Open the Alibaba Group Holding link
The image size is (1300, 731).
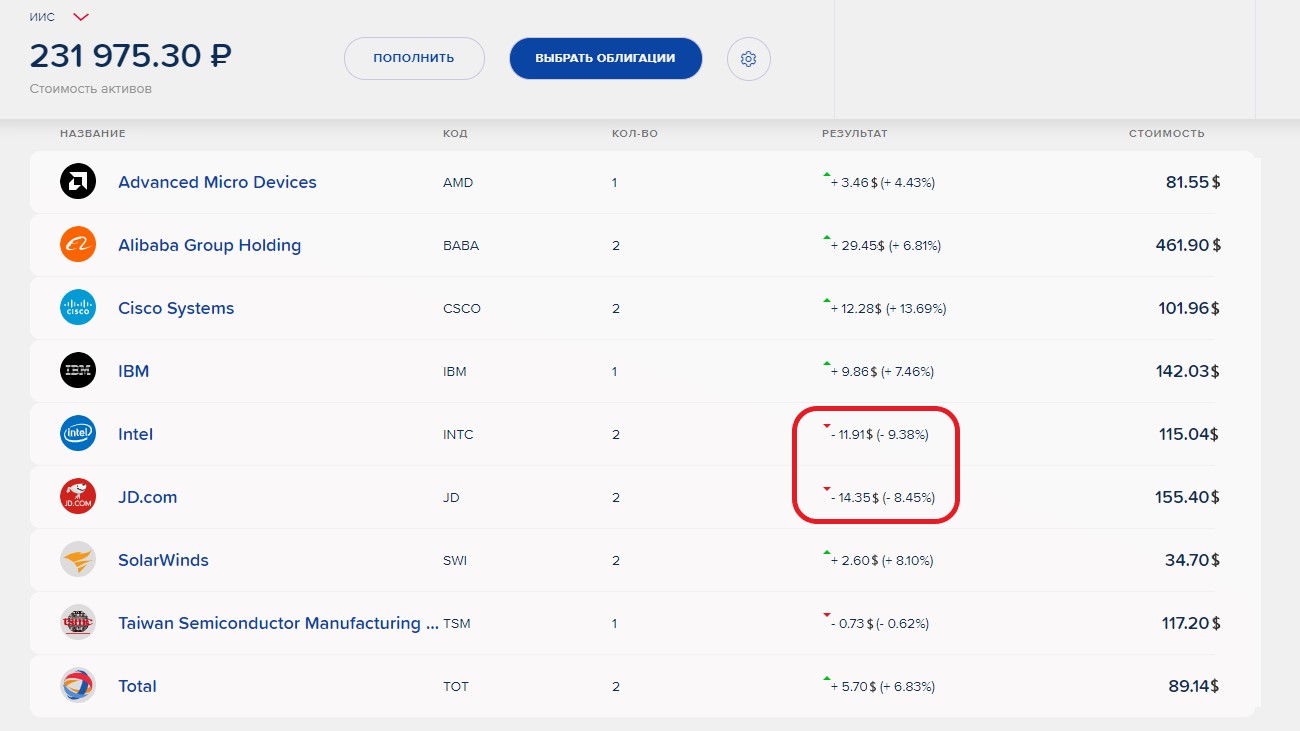209,245
